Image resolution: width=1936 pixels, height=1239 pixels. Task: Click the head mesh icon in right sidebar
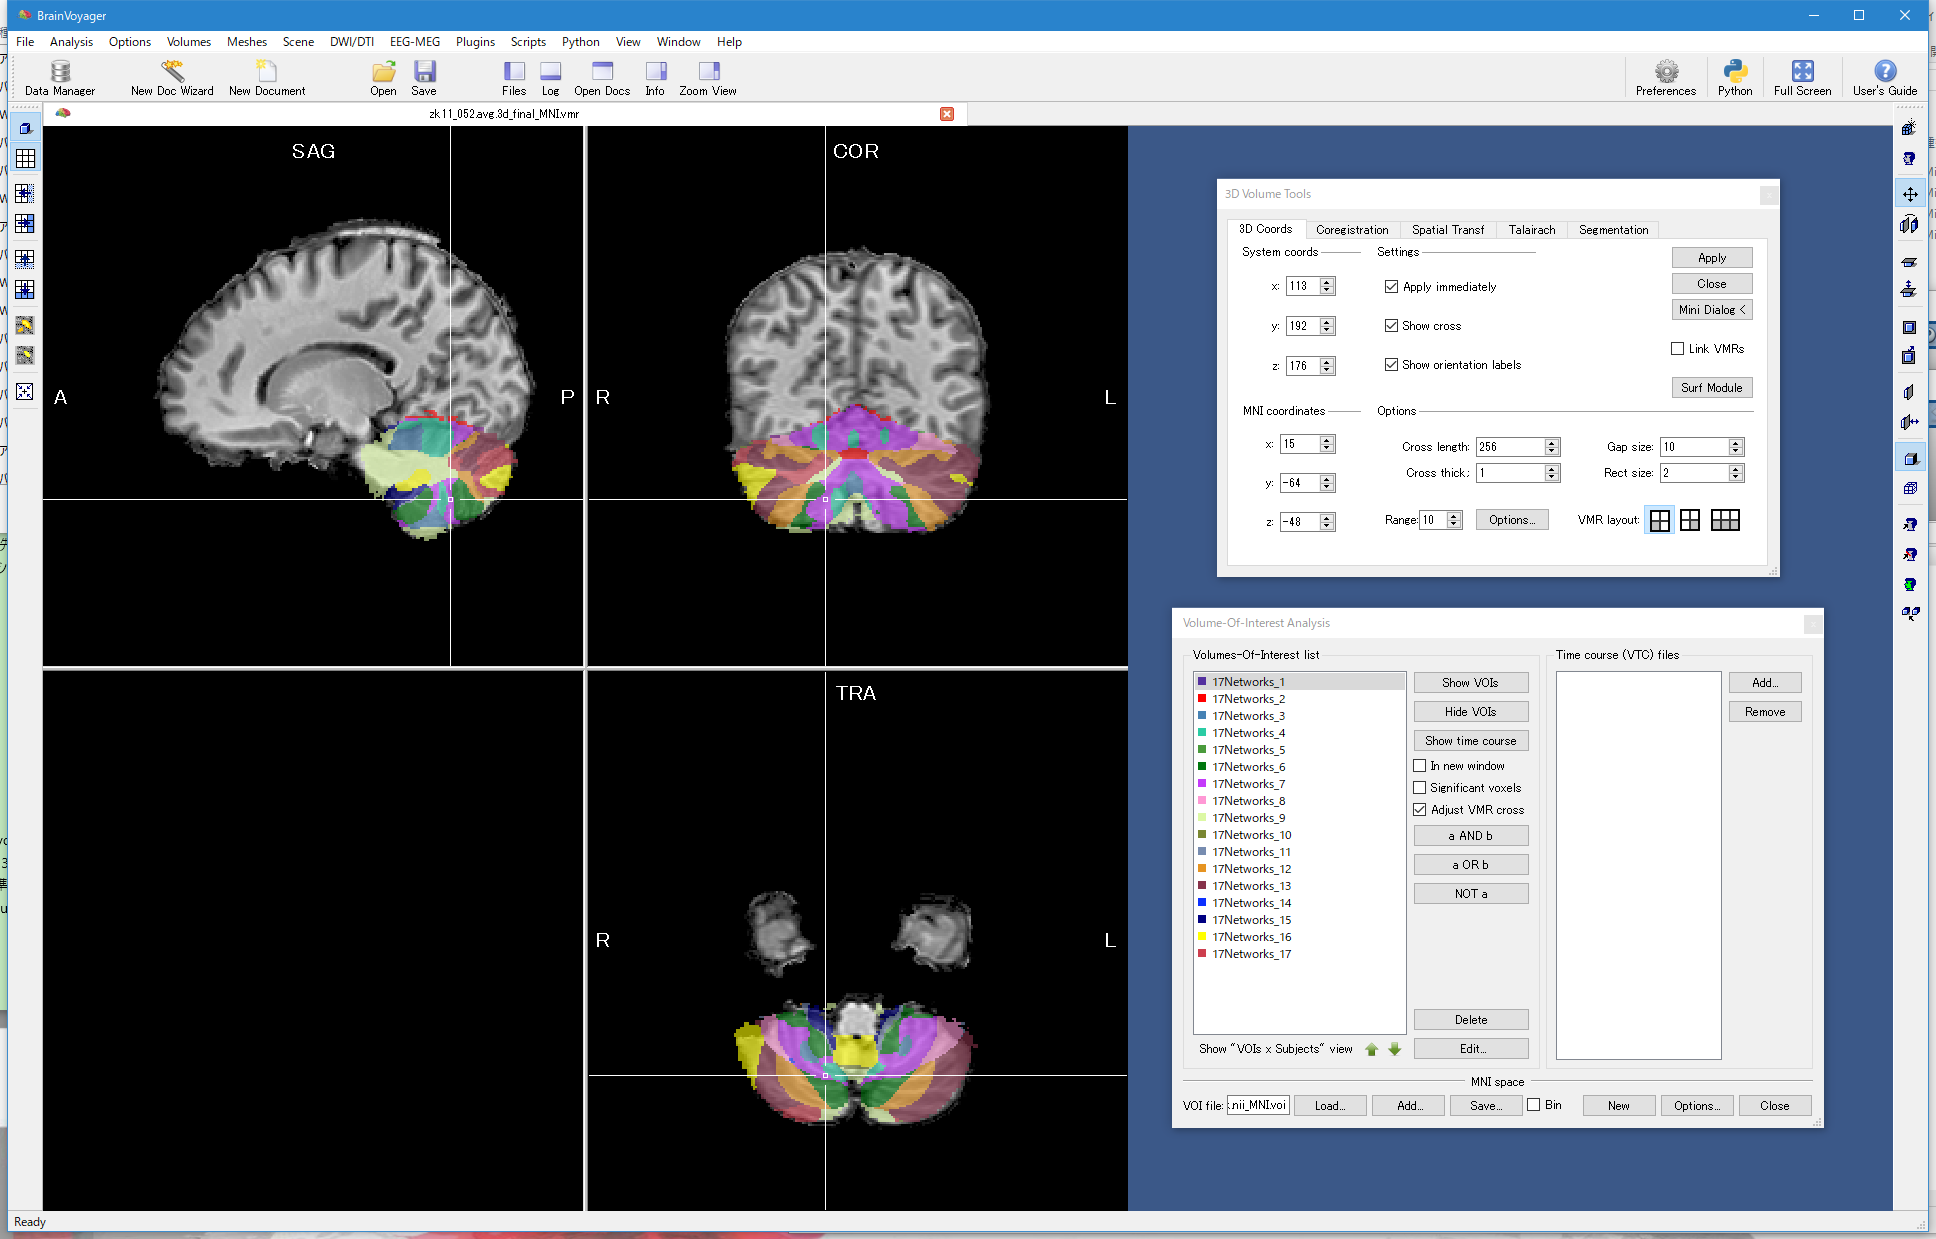pos(1909,159)
